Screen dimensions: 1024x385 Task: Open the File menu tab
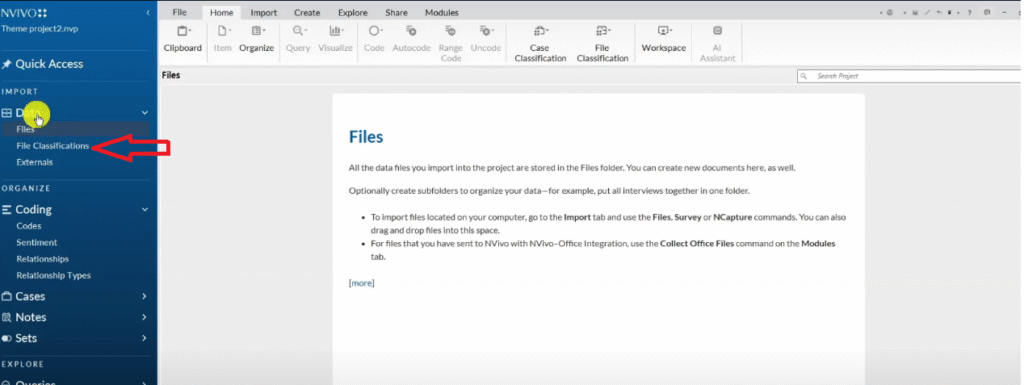179,12
